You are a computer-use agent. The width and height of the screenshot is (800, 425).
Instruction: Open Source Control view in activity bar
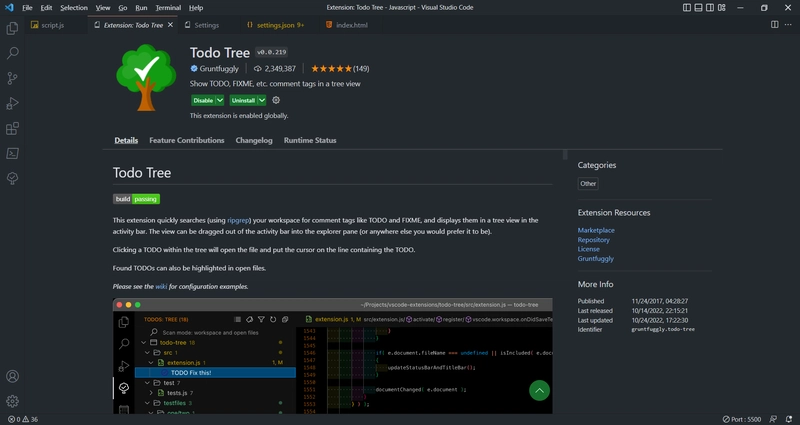point(12,78)
